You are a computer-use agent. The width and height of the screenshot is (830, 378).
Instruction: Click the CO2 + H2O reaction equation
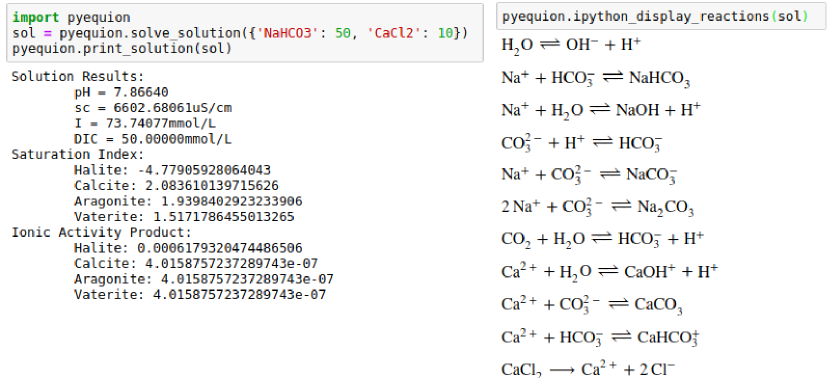[602, 239]
